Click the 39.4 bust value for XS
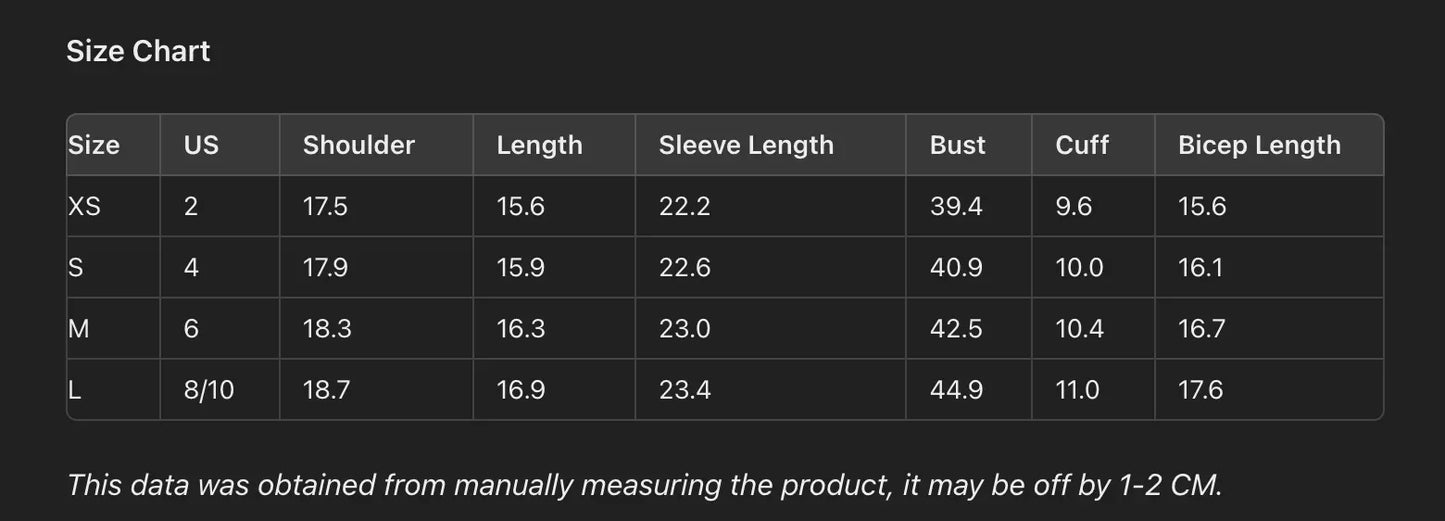Image resolution: width=1445 pixels, height=521 pixels. pos(956,207)
